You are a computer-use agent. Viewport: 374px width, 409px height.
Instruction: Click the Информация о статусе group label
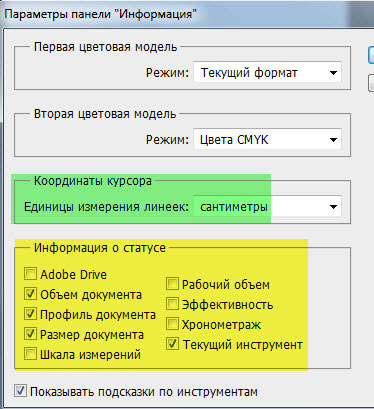(100, 248)
